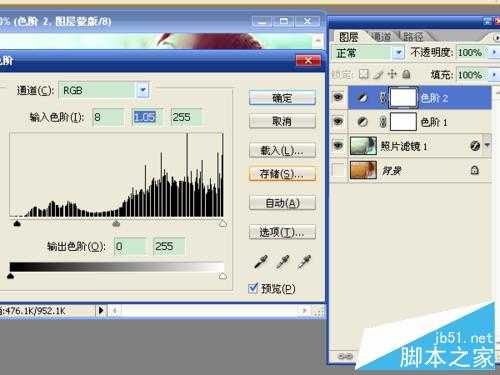
Task: Expand 照片滤镜 1 layer effects arrow
Action: [487, 145]
